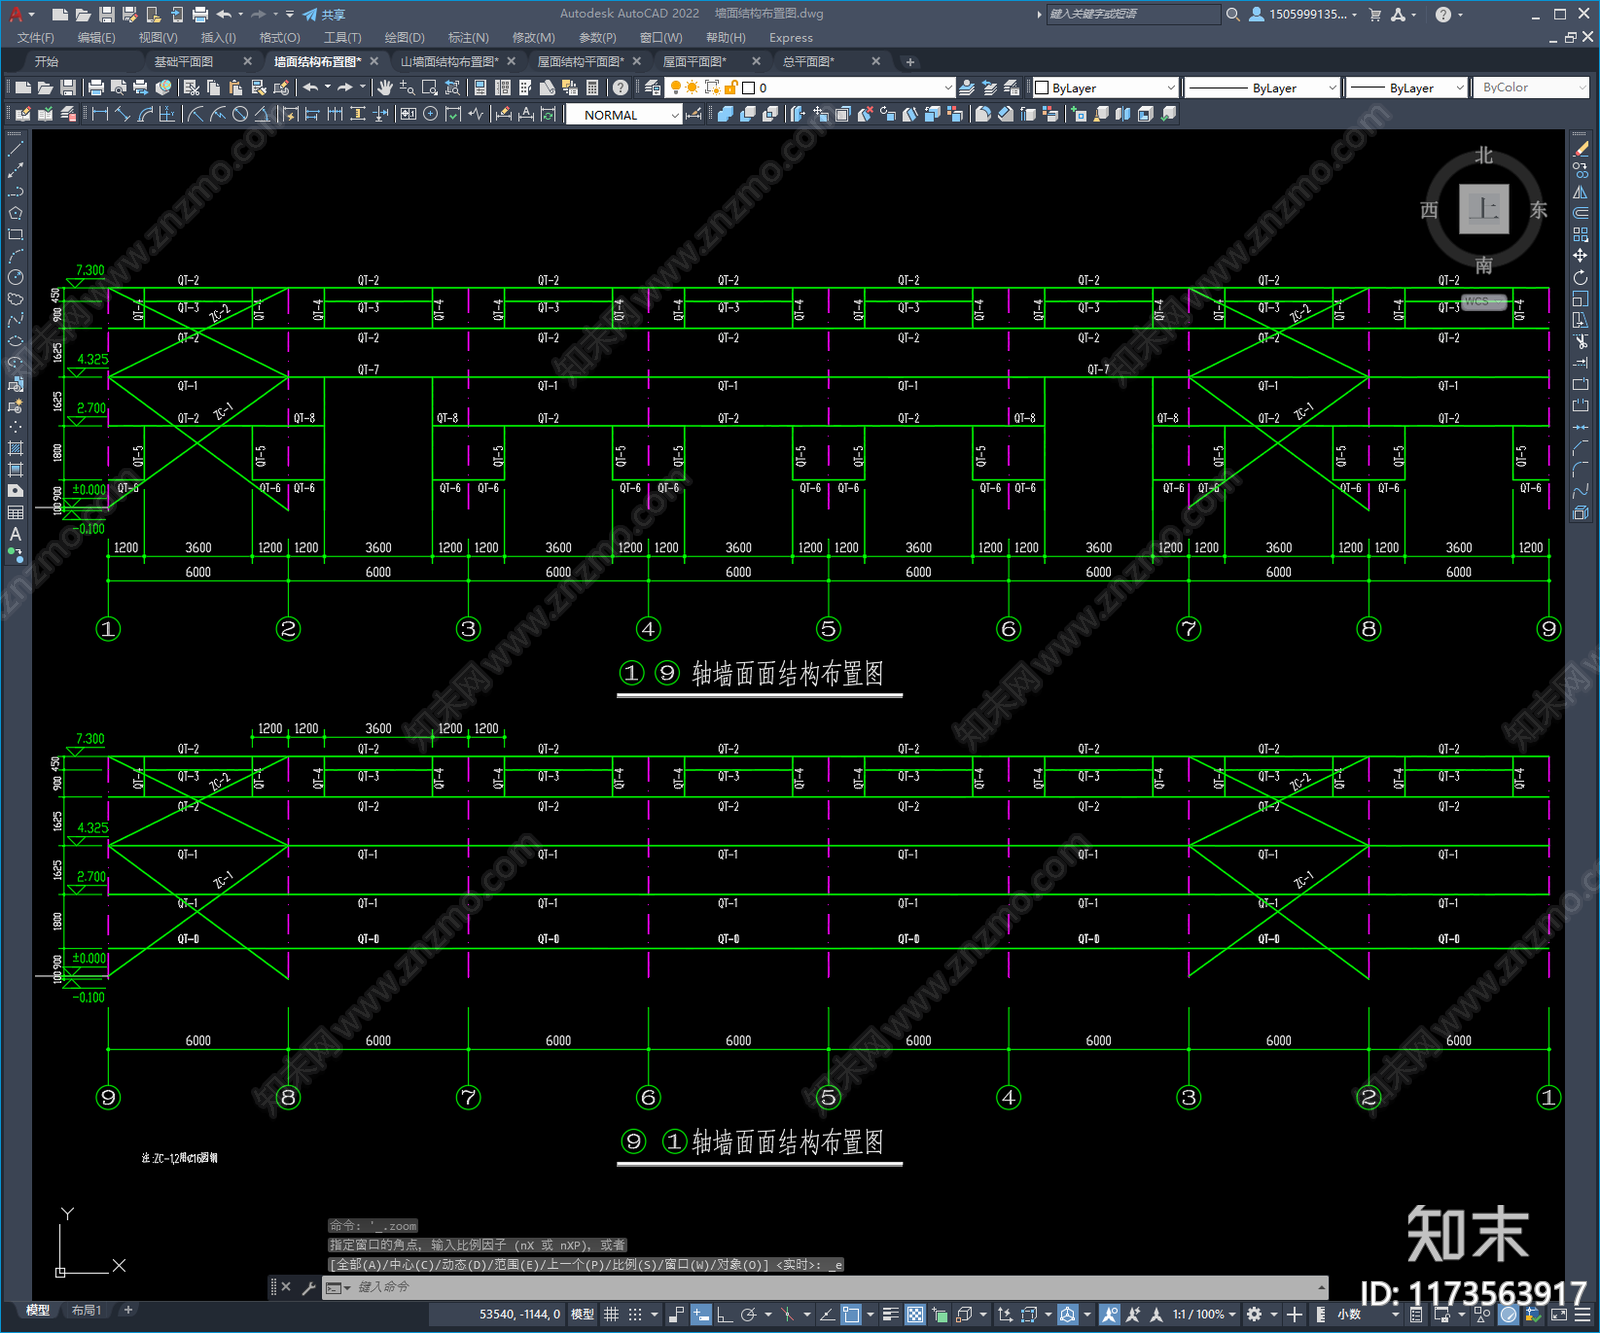Select the Diameter dimension tool
1600x1333 pixels.
click(x=240, y=114)
